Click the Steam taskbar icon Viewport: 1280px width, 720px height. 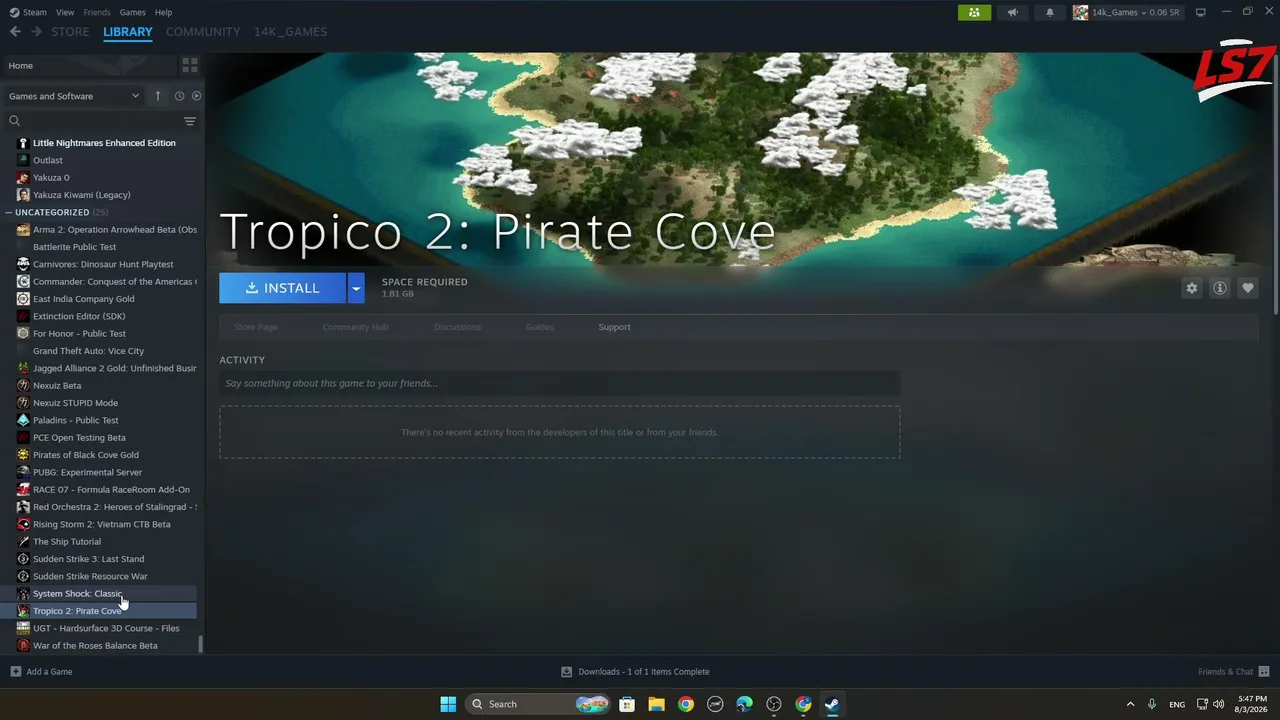[x=832, y=704]
